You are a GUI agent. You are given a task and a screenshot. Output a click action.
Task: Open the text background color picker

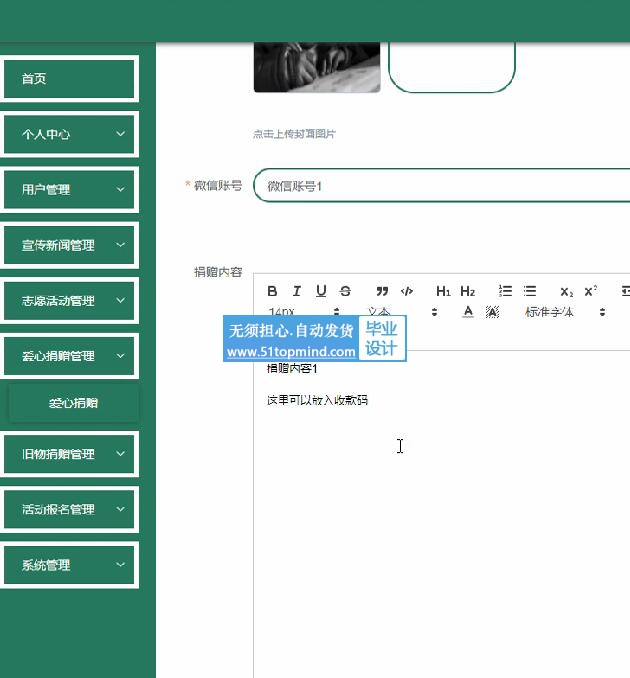click(492, 312)
